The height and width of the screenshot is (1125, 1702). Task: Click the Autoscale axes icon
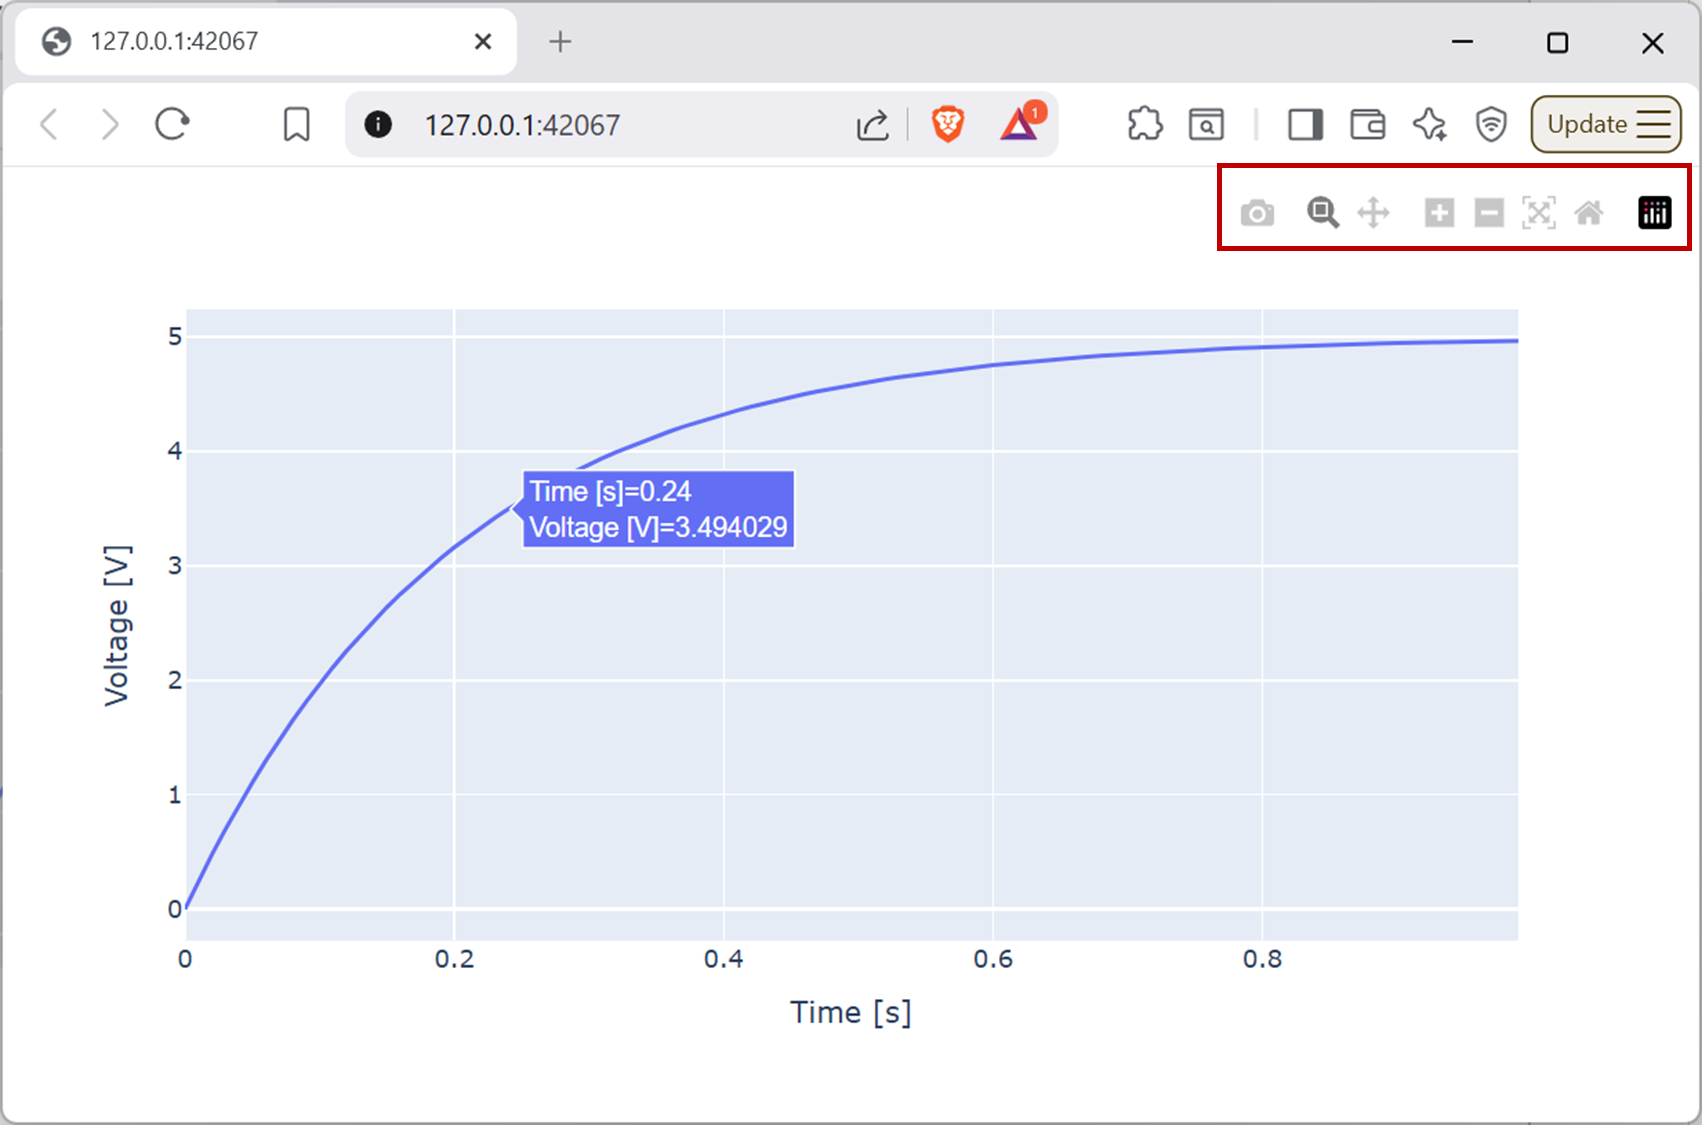(1538, 212)
